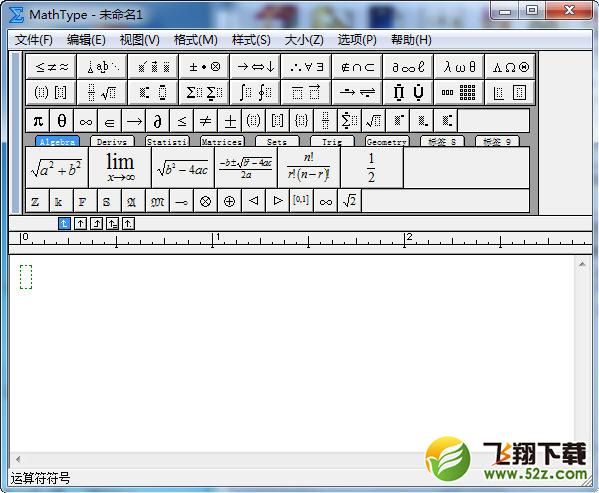
Task: Open the fence templates palette
Action: coord(51,92)
